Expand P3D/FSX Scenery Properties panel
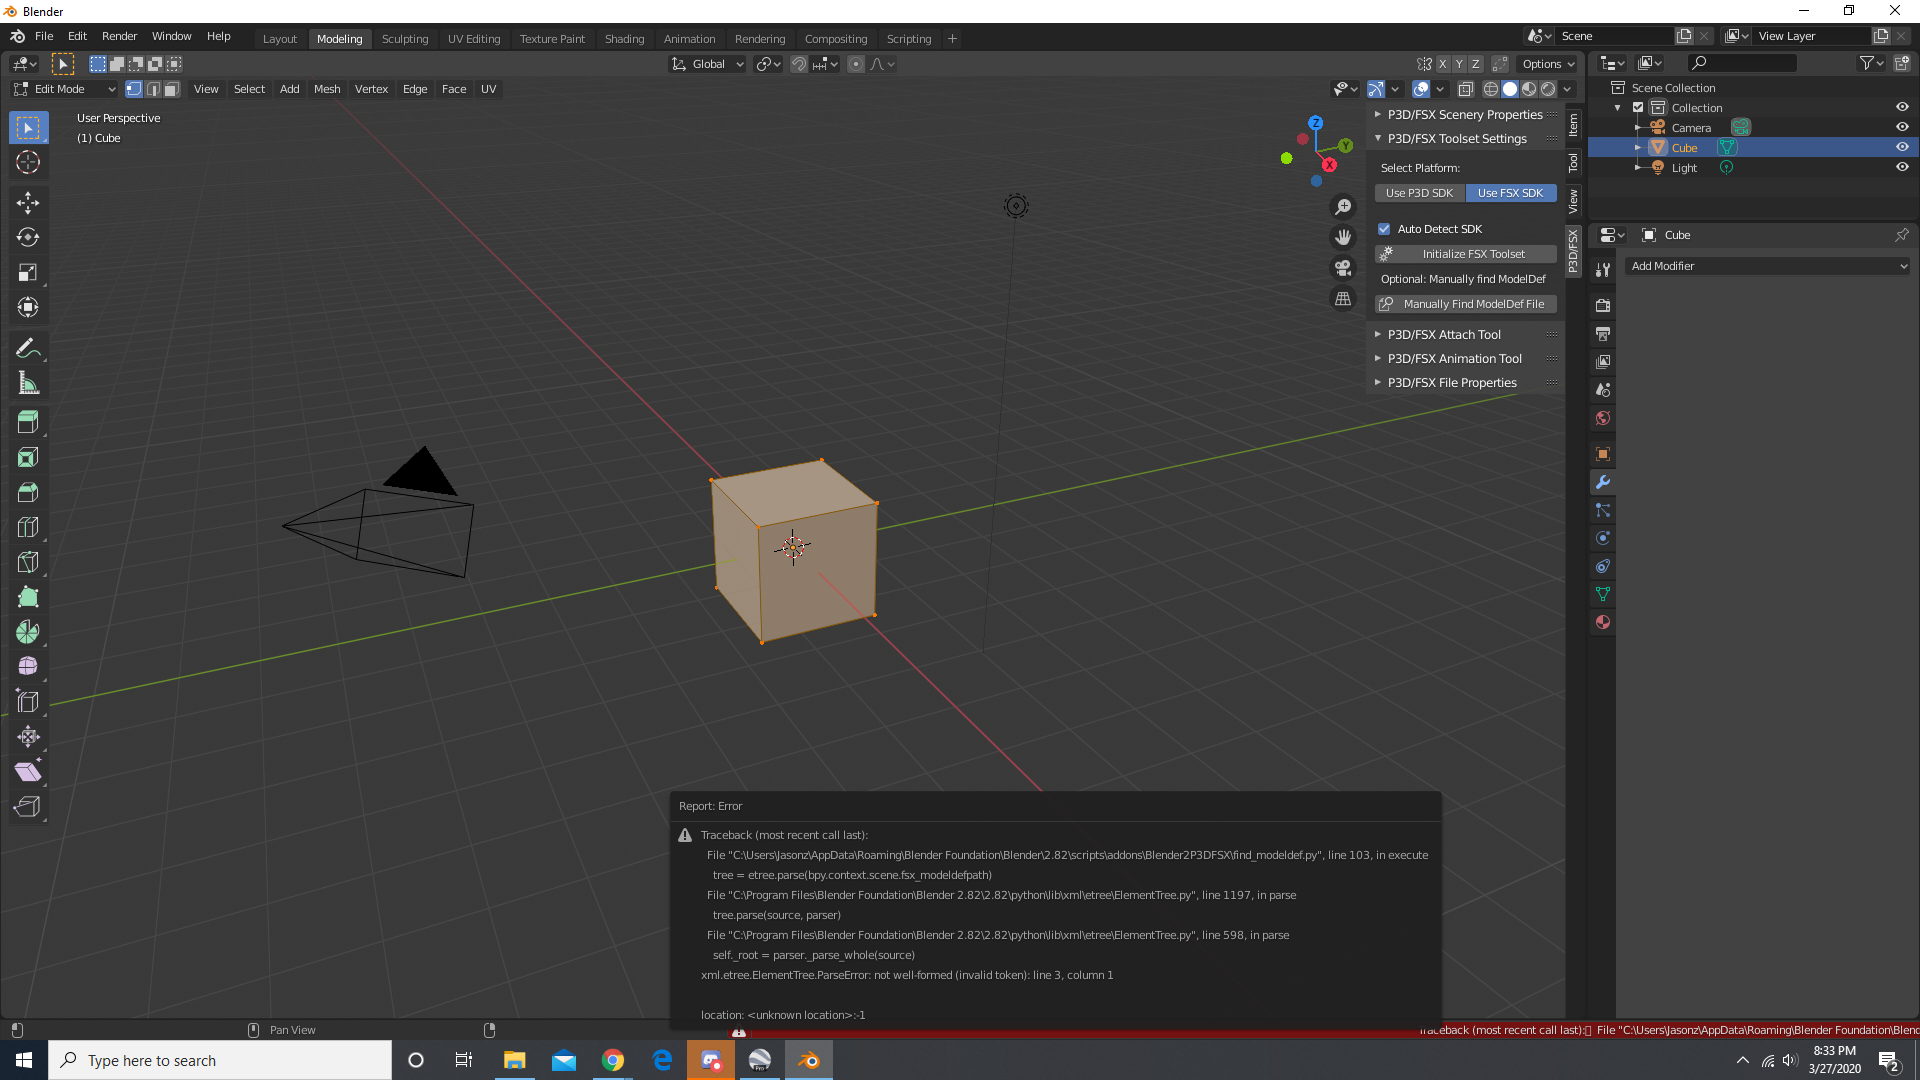This screenshot has width=1920, height=1080. tap(1464, 115)
